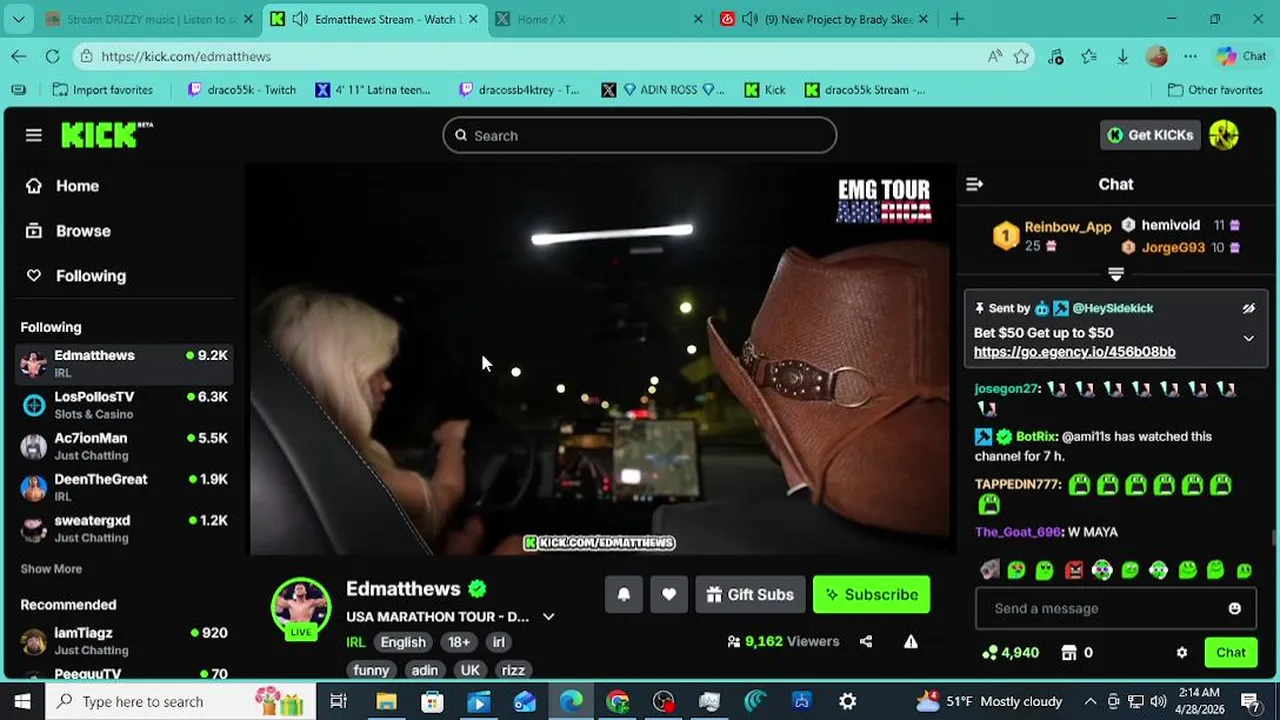The width and height of the screenshot is (1280, 720).
Task: Open the emoji picker in the chat input
Action: 1234,608
